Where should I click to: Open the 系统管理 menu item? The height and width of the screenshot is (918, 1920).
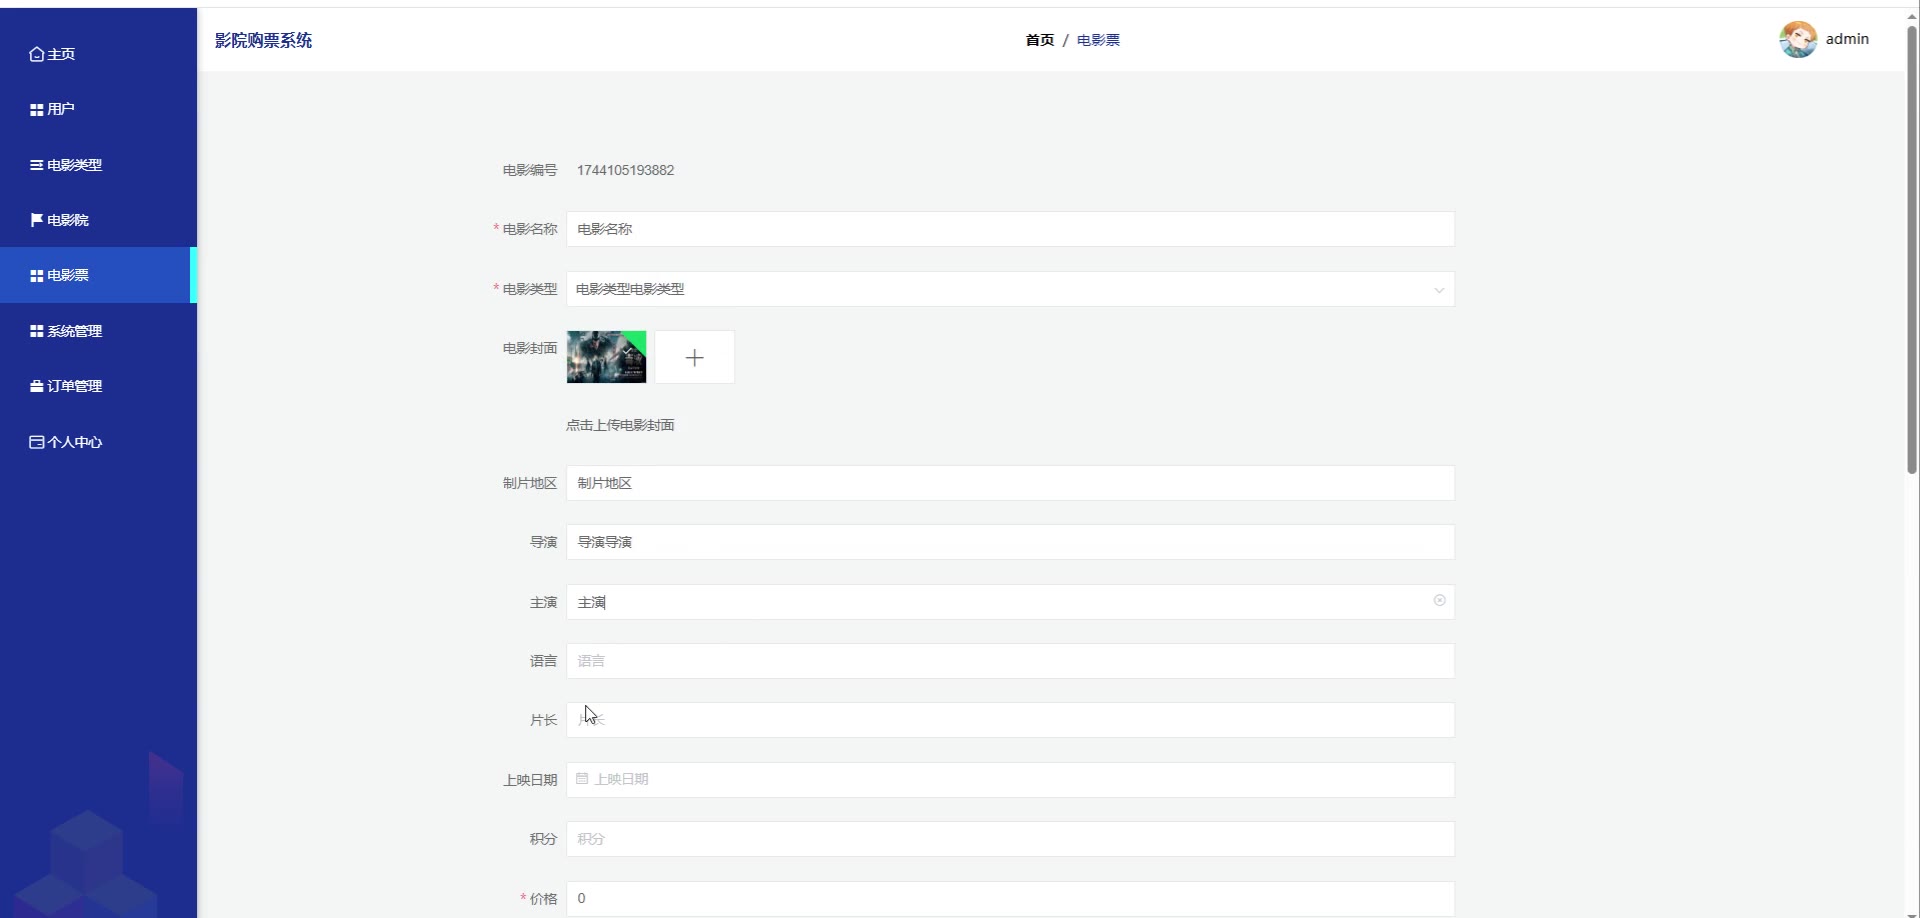pyautogui.click(x=98, y=331)
